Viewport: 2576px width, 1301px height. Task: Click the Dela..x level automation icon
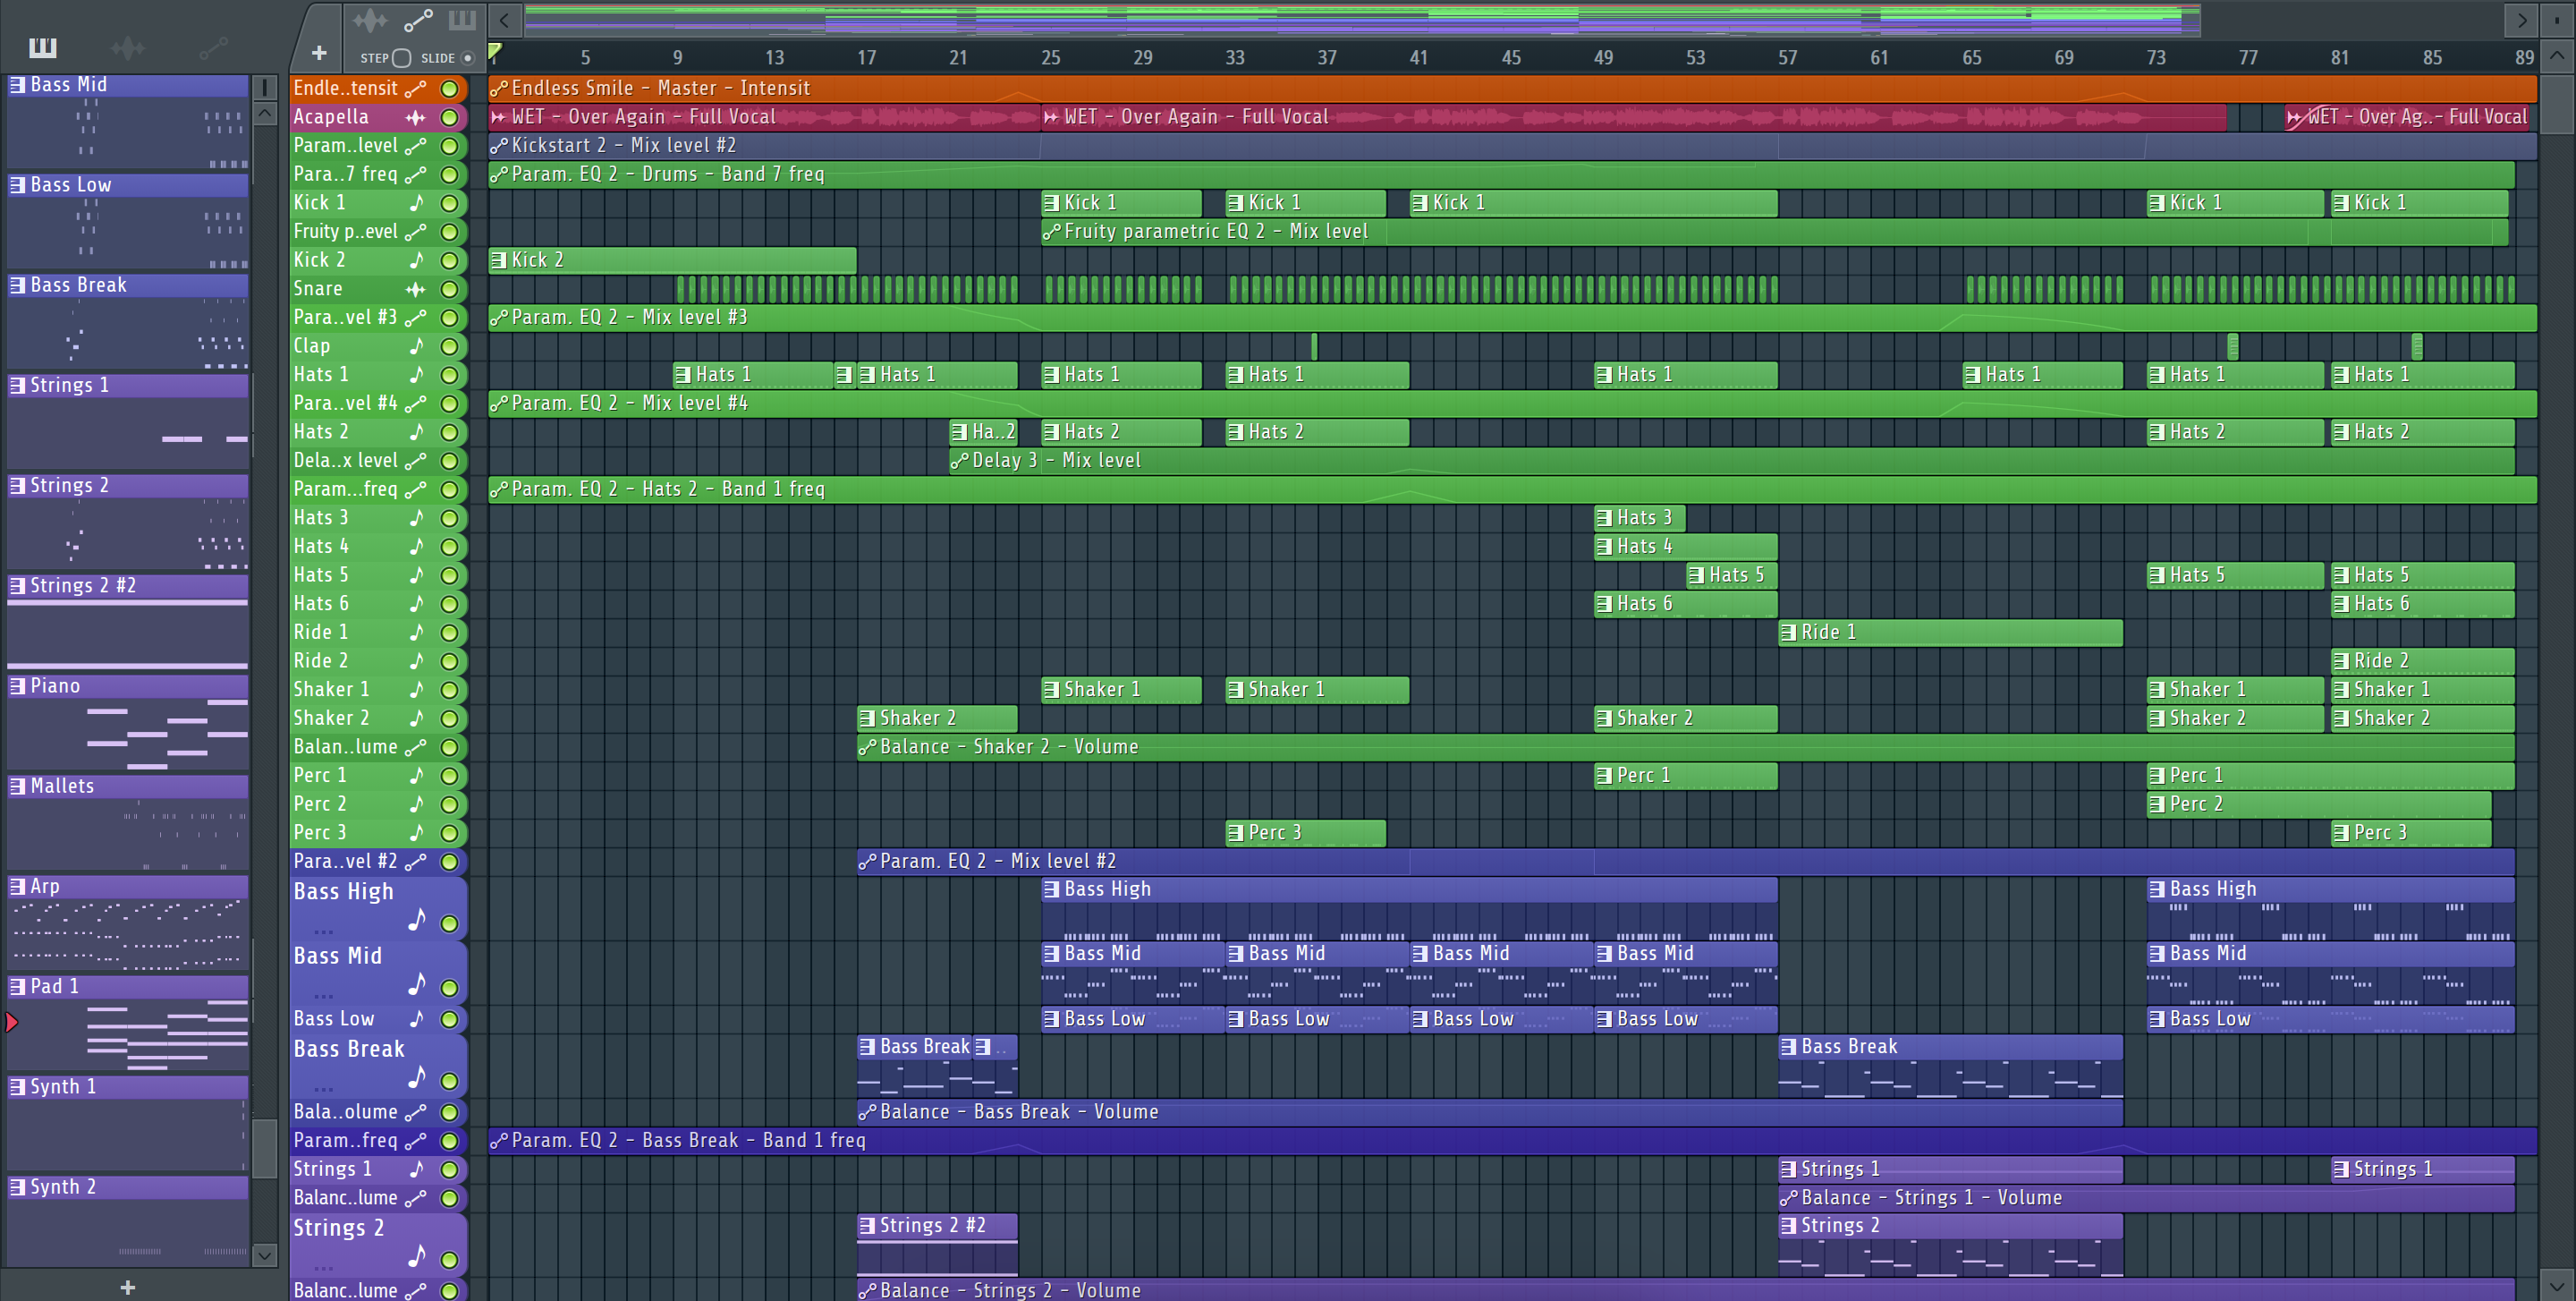click(x=416, y=461)
